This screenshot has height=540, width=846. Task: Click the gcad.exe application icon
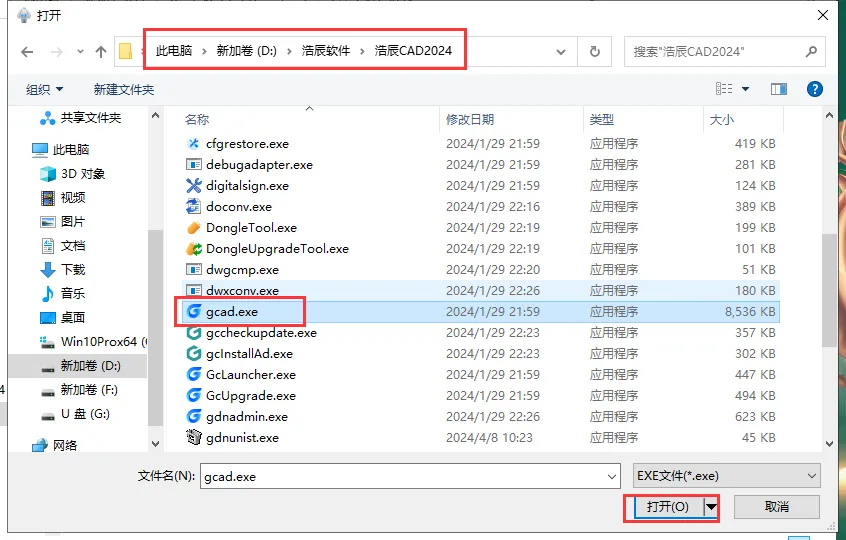click(193, 312)
